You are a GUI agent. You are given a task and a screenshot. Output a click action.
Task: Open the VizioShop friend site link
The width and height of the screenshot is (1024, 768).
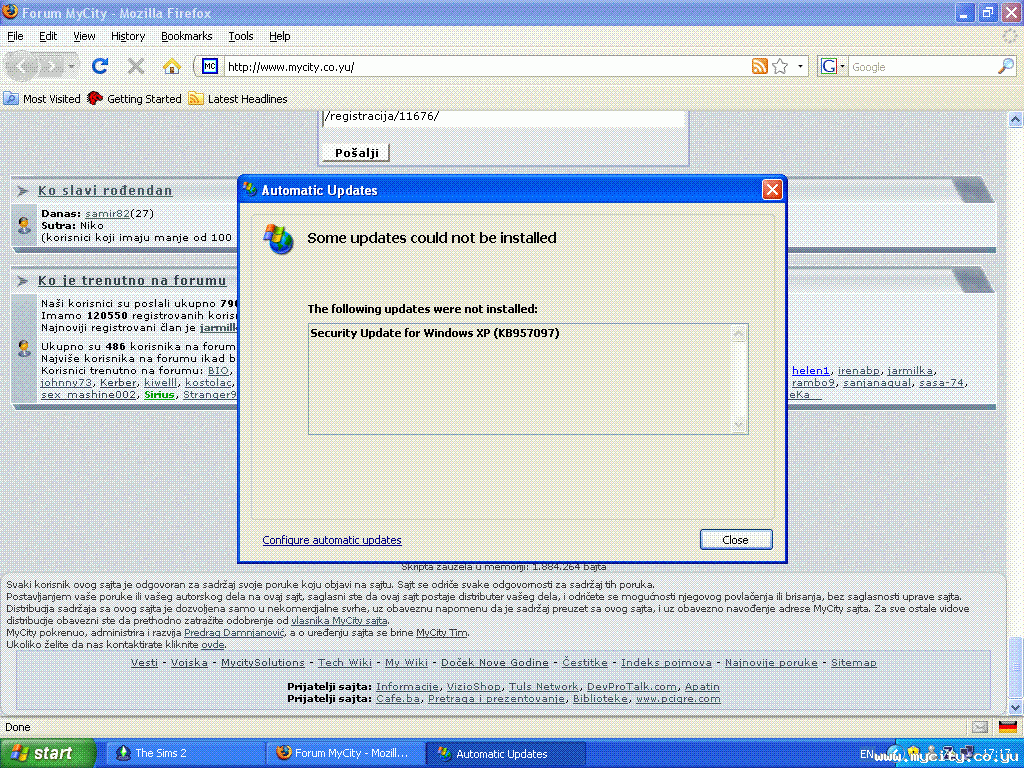[473, 686]
